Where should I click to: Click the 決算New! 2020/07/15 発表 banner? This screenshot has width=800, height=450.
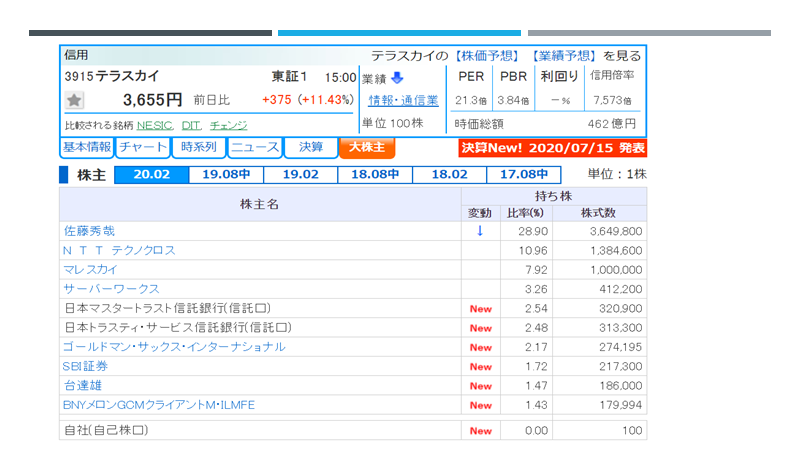[553, 148]
